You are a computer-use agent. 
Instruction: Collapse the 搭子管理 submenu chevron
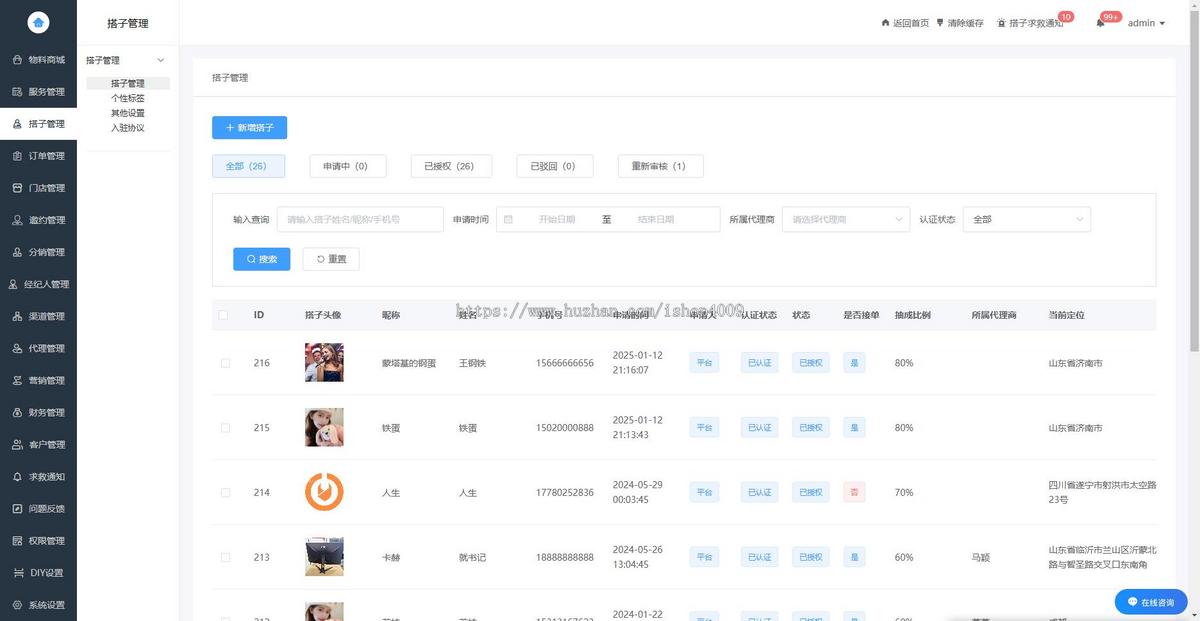161,61
